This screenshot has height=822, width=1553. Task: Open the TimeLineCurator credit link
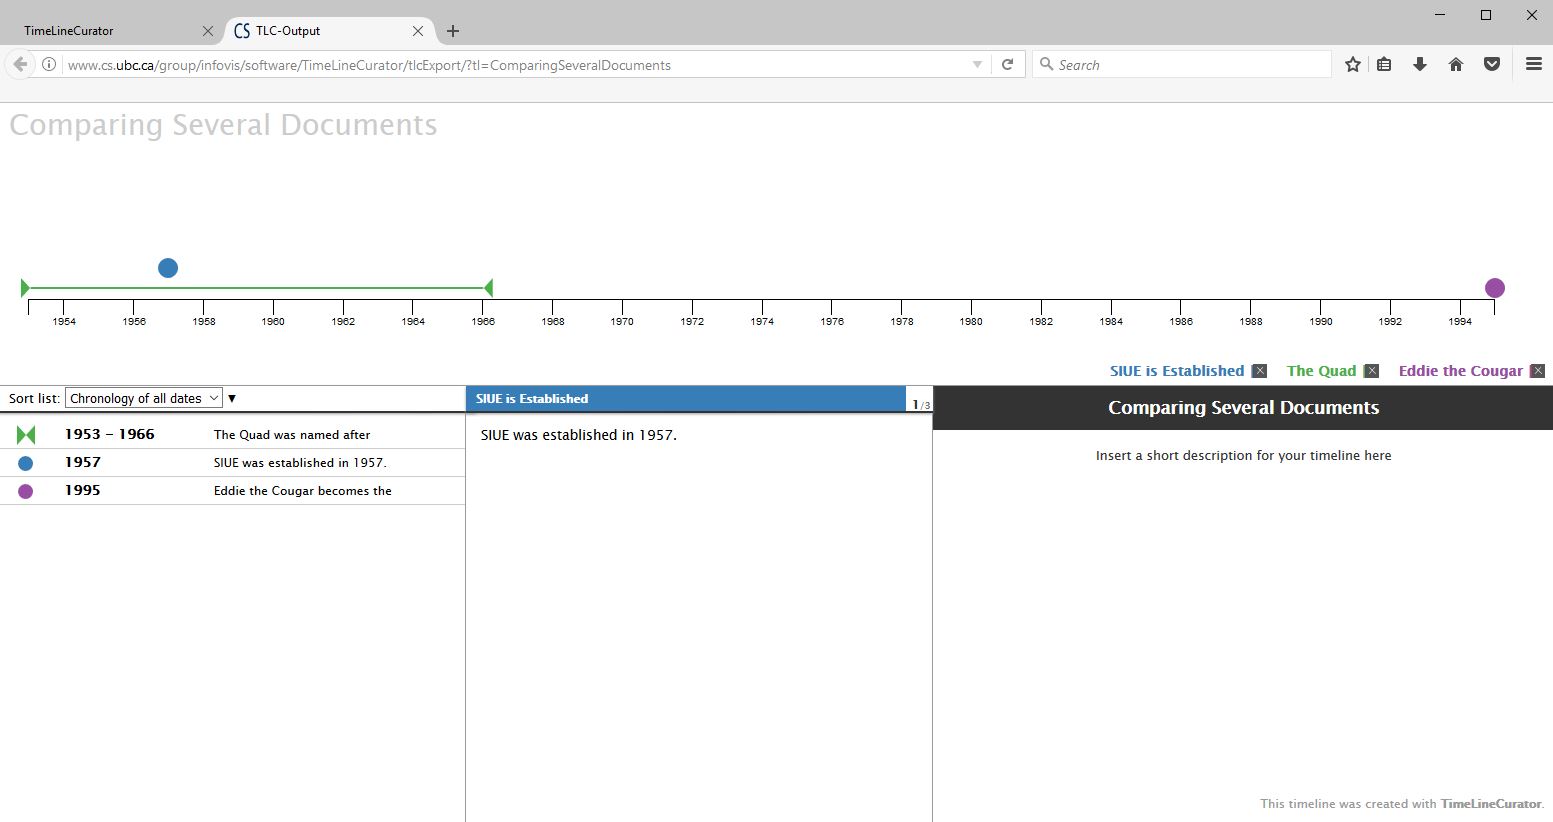[1491, 804]
